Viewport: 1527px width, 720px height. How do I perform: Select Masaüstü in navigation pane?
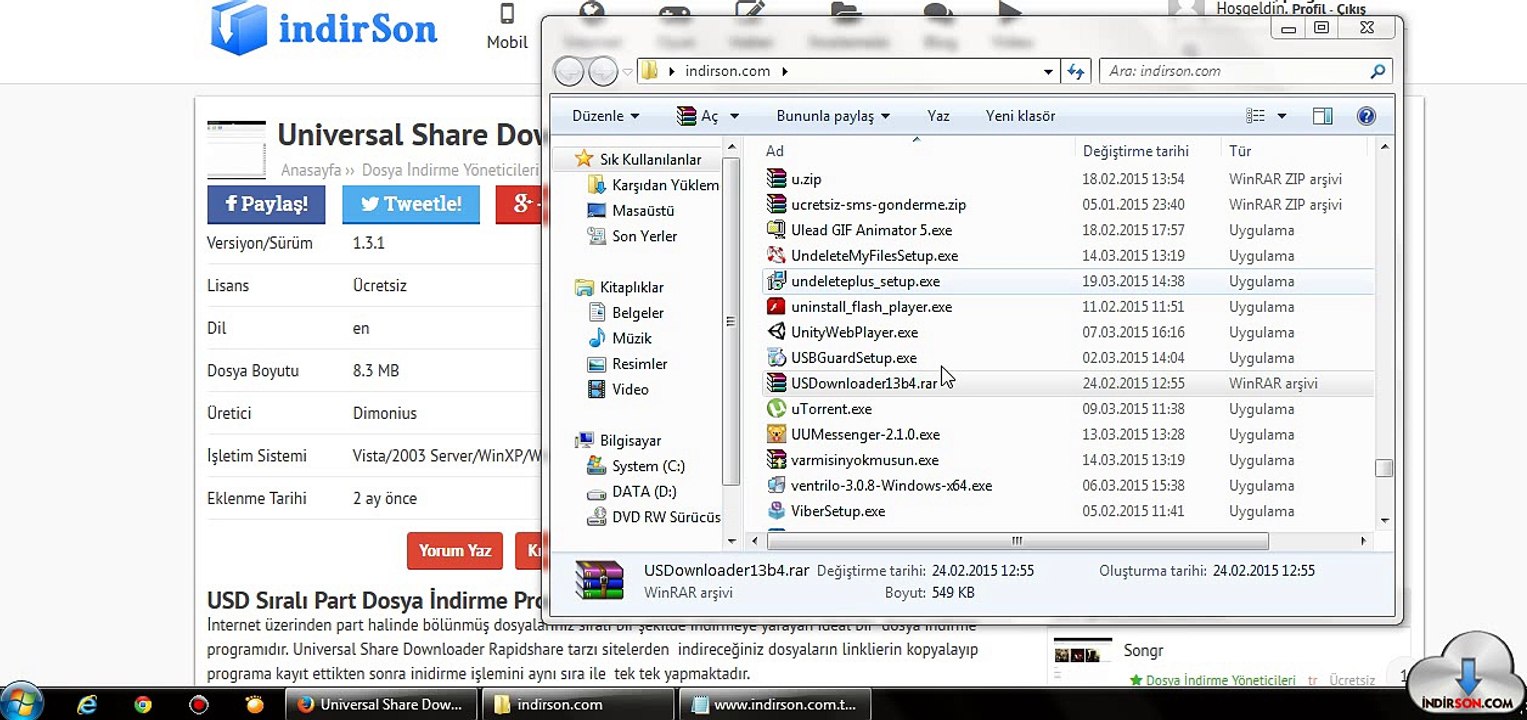631,211
